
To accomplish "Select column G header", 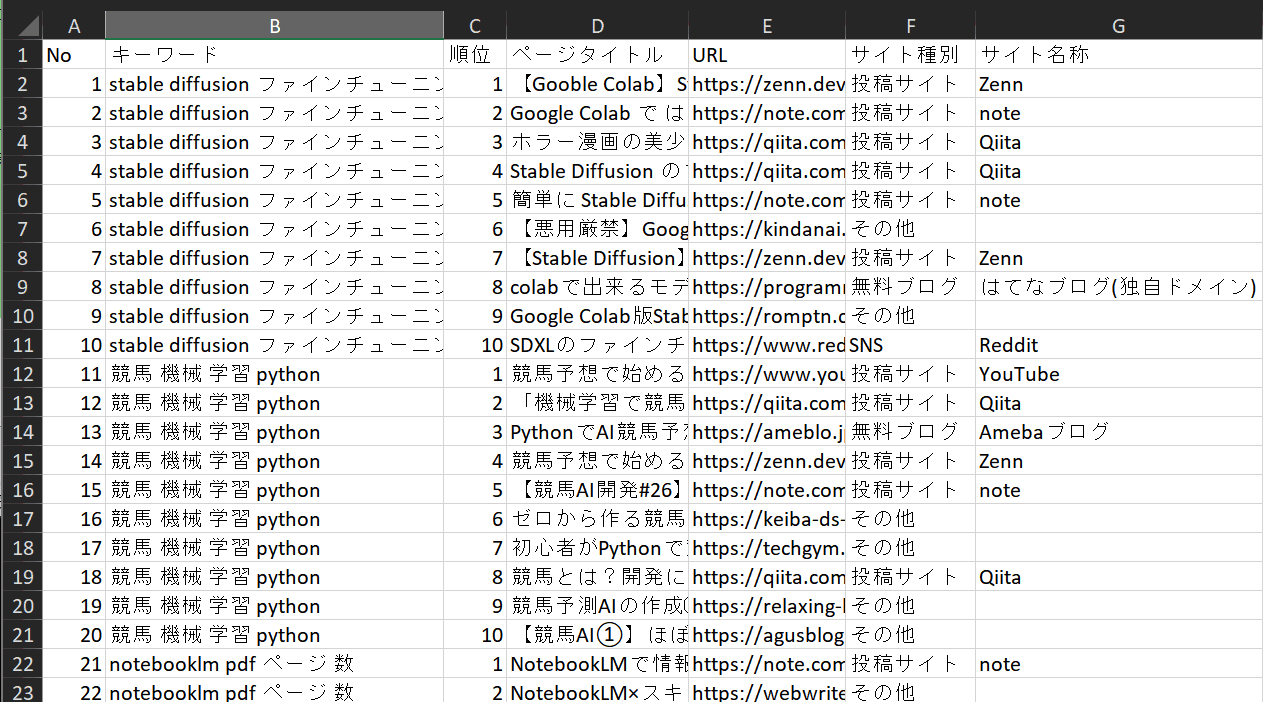I will tap(1119, 26).
